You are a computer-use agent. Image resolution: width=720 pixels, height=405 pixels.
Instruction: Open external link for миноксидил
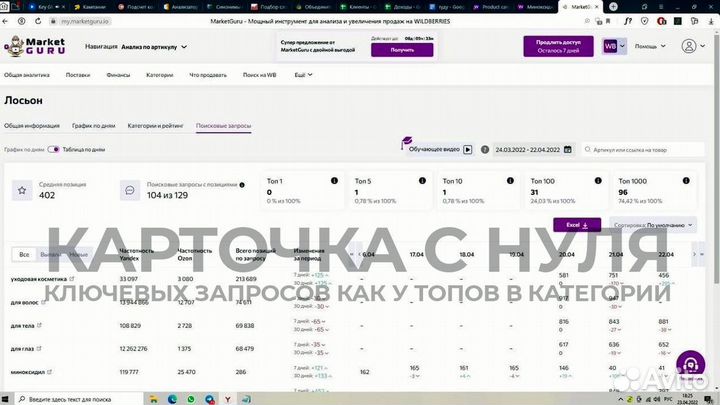click(x=49, y=372)
